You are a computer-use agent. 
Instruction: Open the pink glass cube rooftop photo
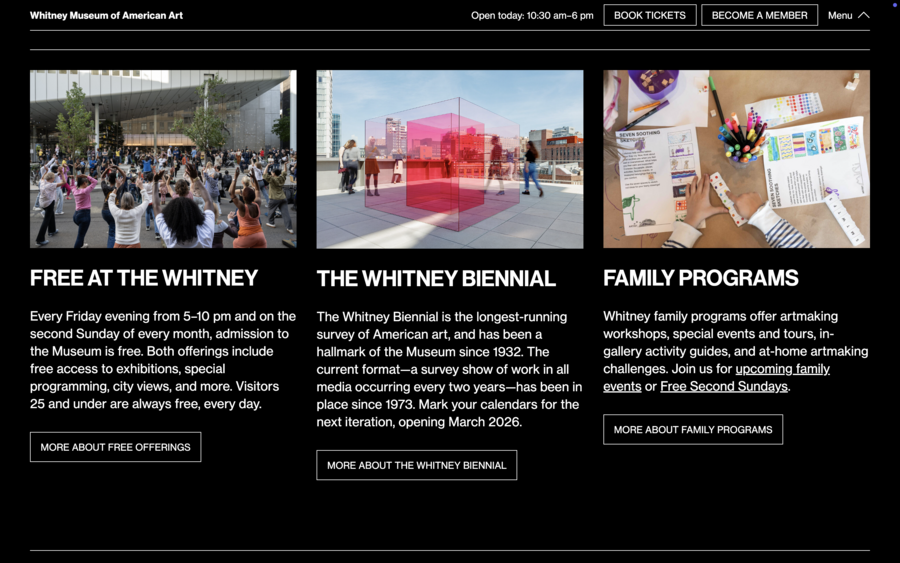(x=449, y=159)
